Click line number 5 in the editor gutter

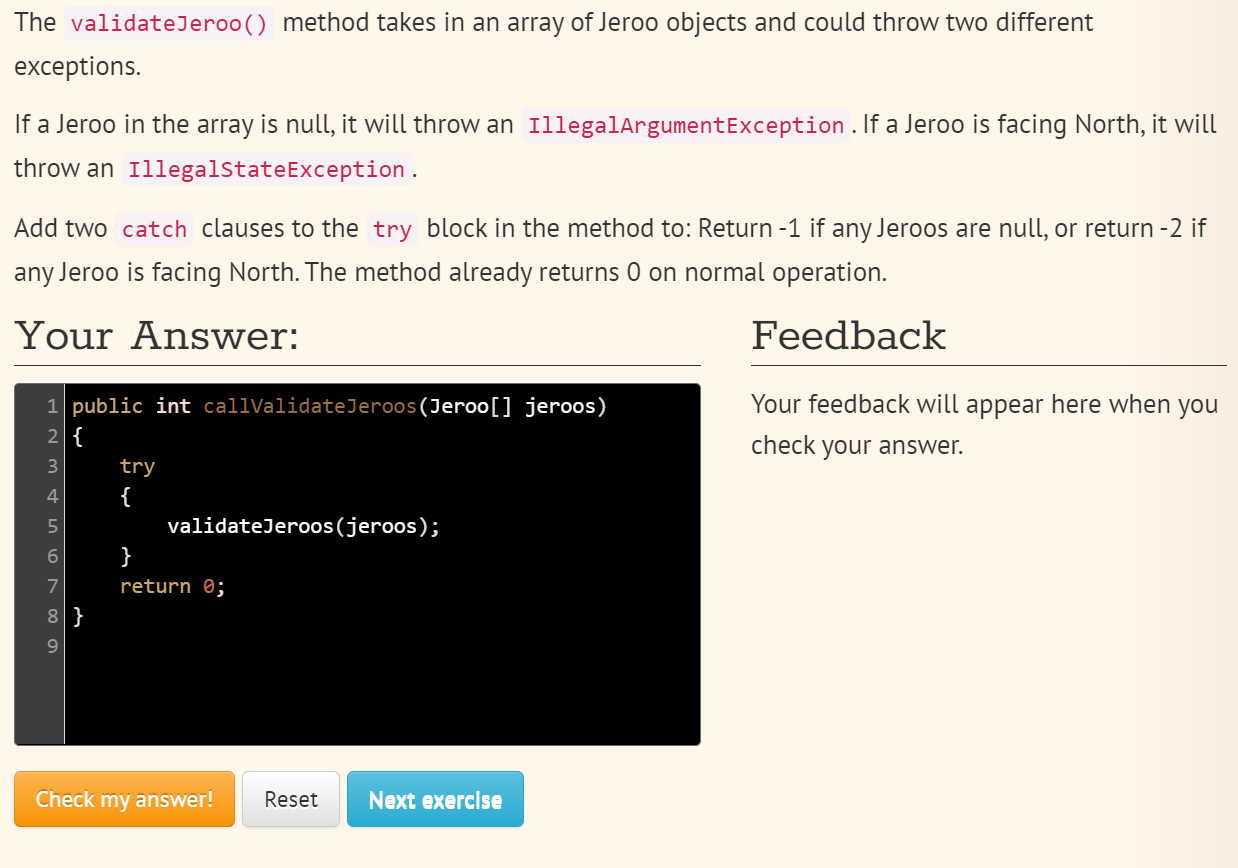click(52, 525)
